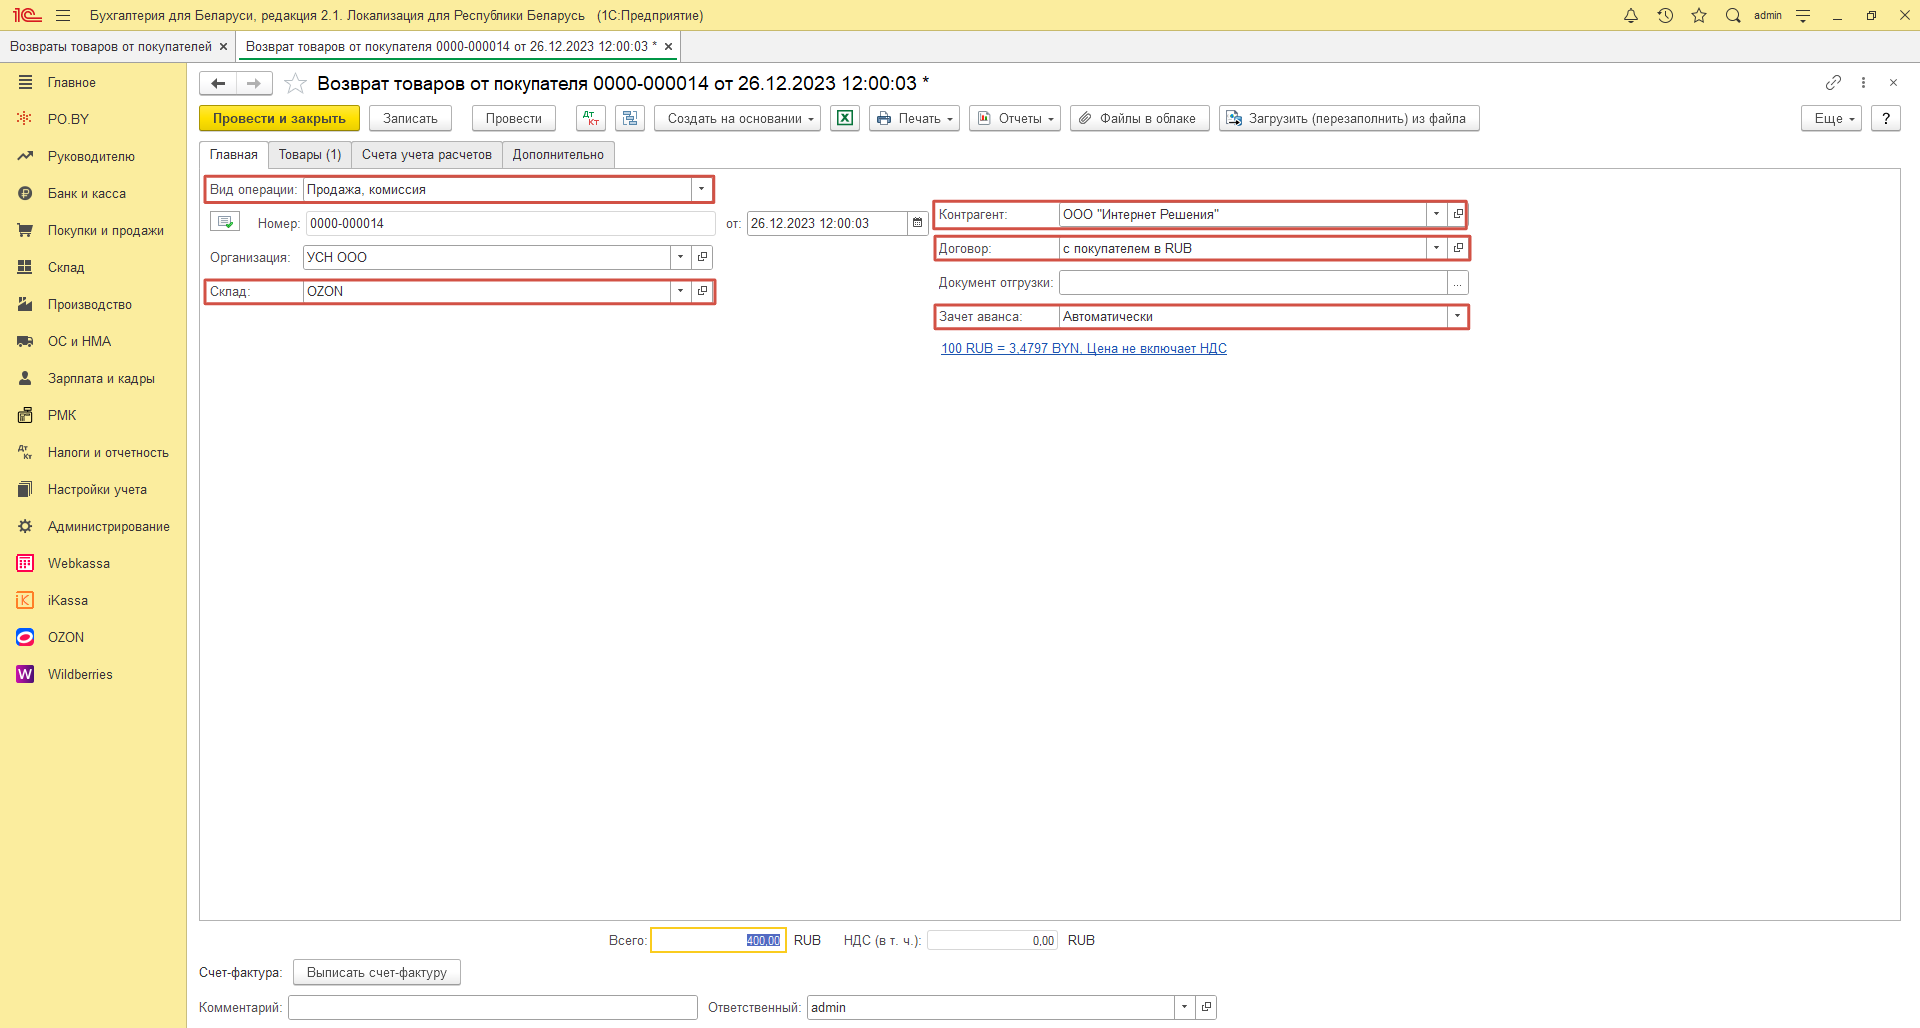Click the green Excel export icon

point(845,118)
